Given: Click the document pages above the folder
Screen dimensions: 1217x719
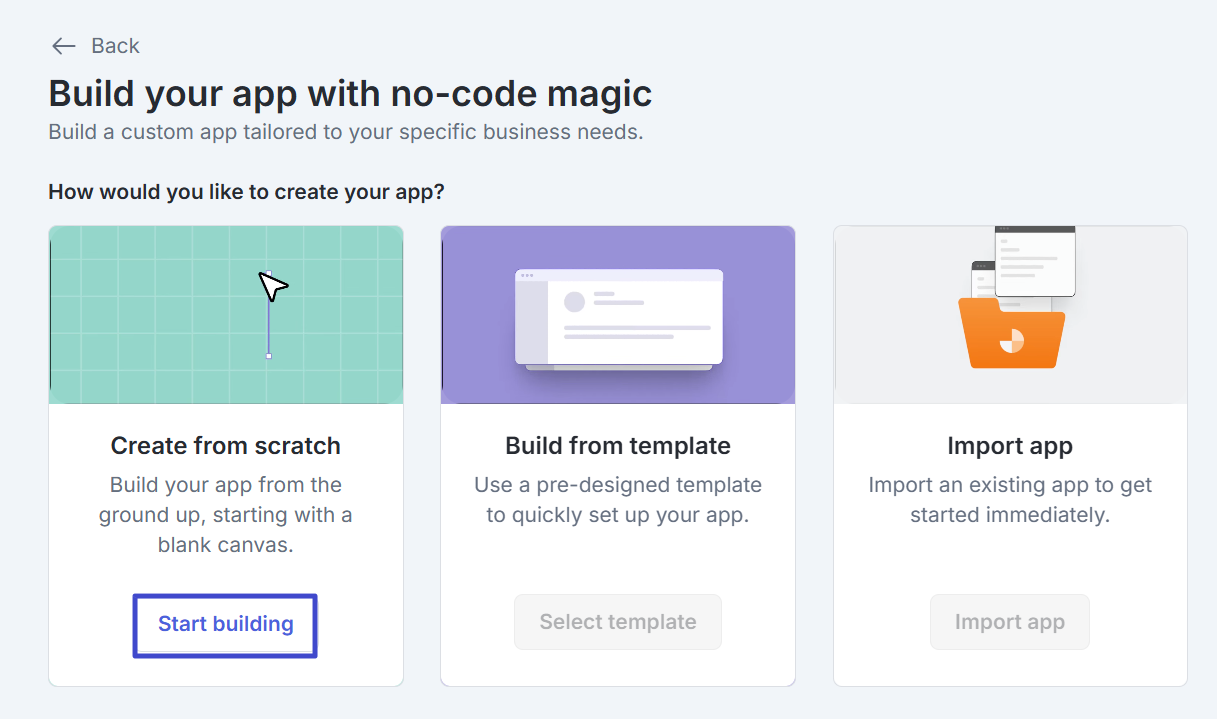Looking at the screenshot, I should [1035, 260].
